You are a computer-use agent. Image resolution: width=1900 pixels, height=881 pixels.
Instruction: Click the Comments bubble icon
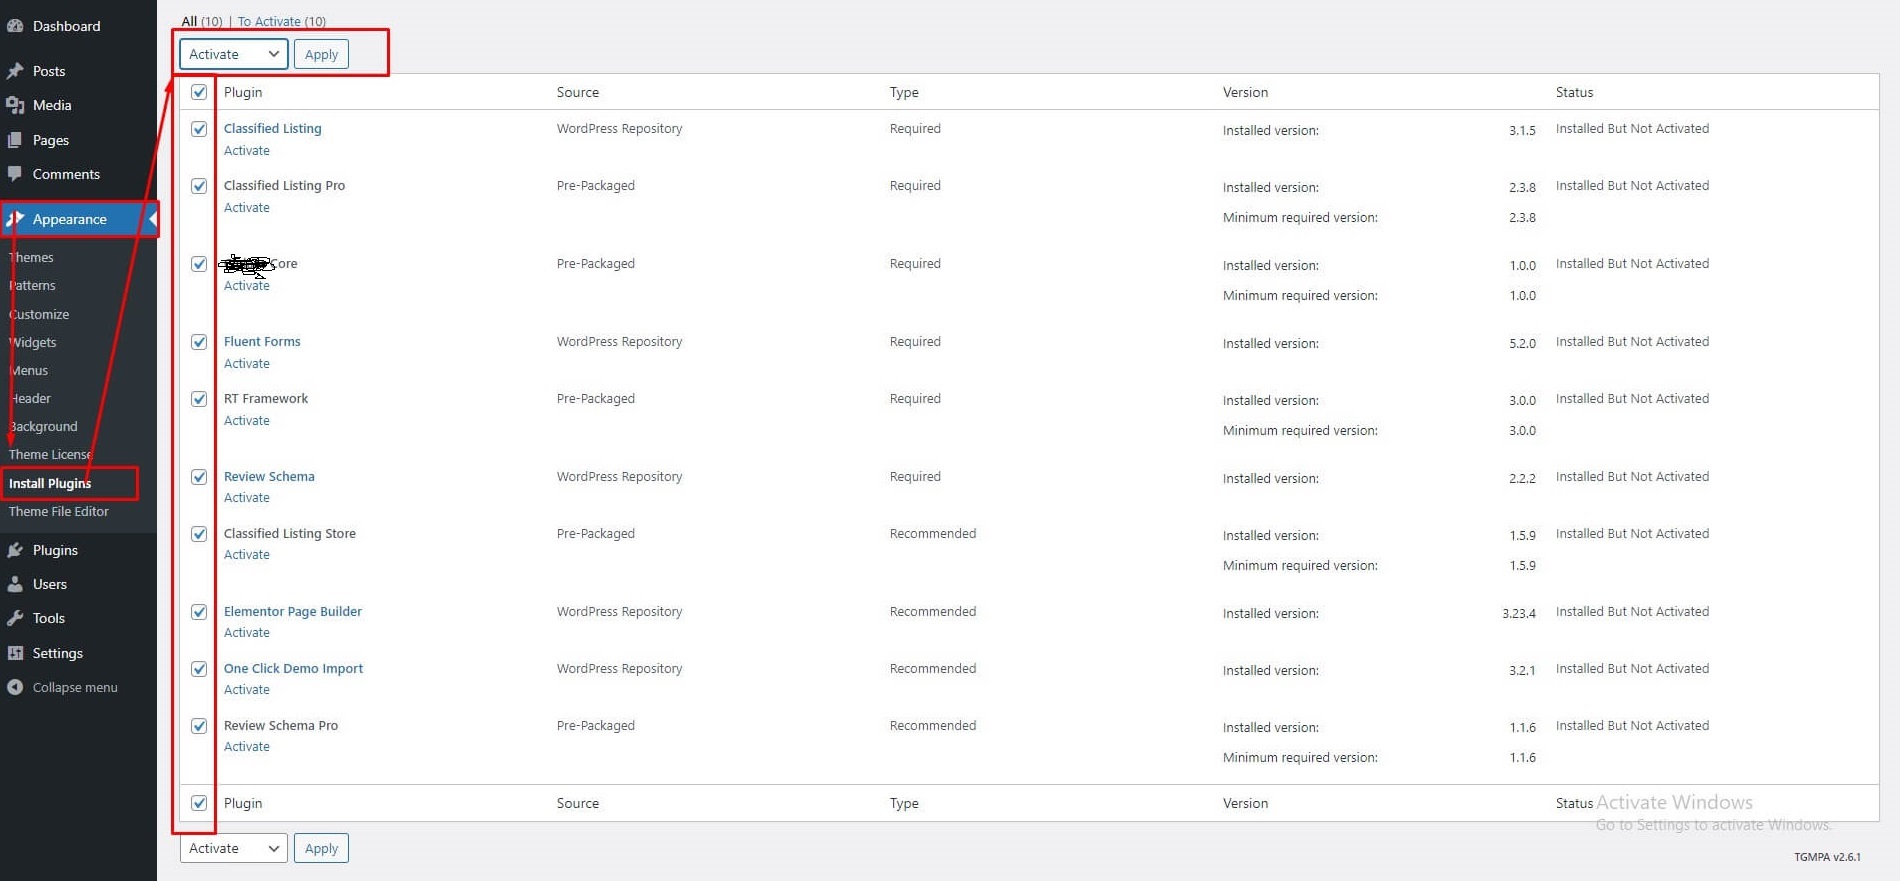coord(15,174)
